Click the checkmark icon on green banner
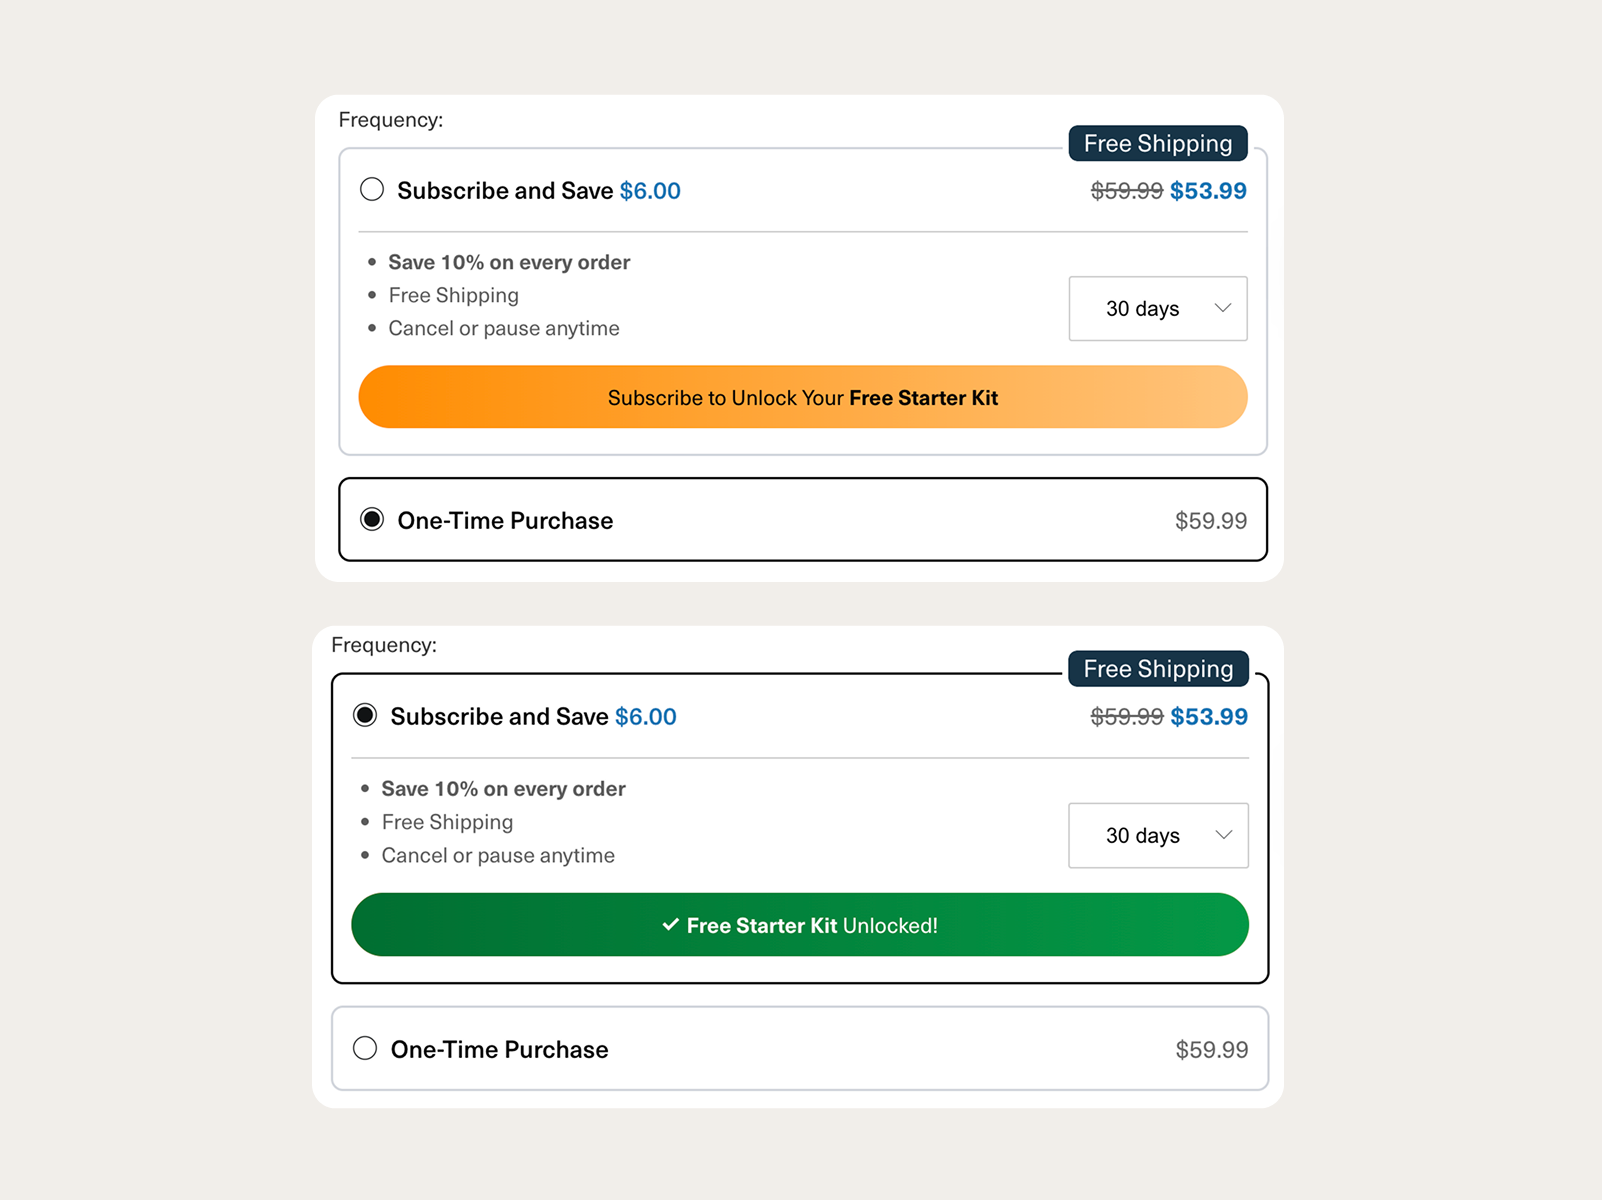Image resolution: width=1602 pixels, height=1200 pixels. point(671,925)
